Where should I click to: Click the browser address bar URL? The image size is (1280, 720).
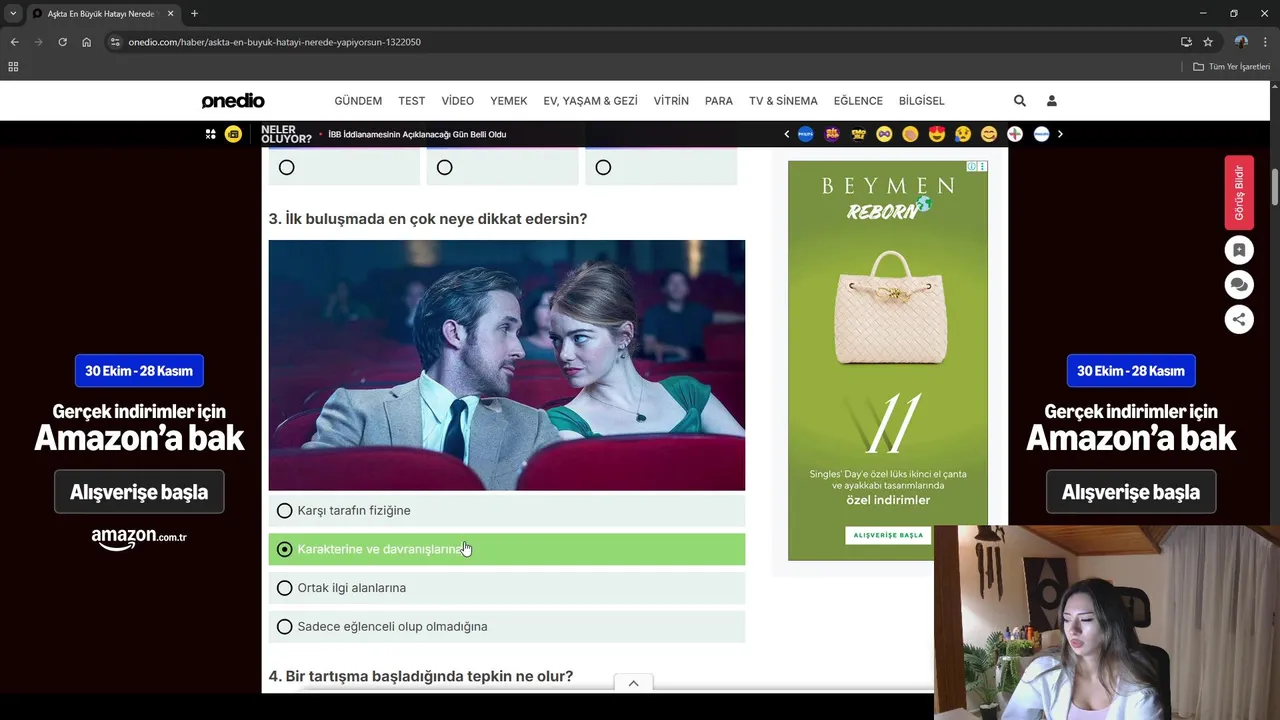click(x=274, y=42)
